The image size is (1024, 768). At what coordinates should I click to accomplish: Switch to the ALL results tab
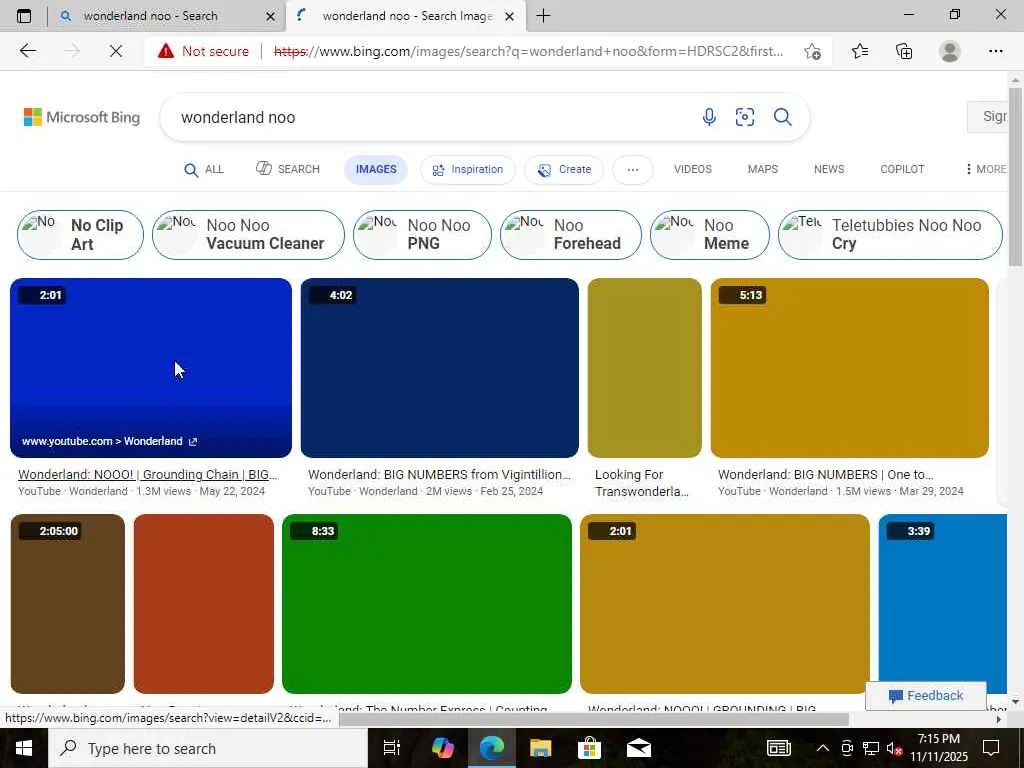pos(204,169)
